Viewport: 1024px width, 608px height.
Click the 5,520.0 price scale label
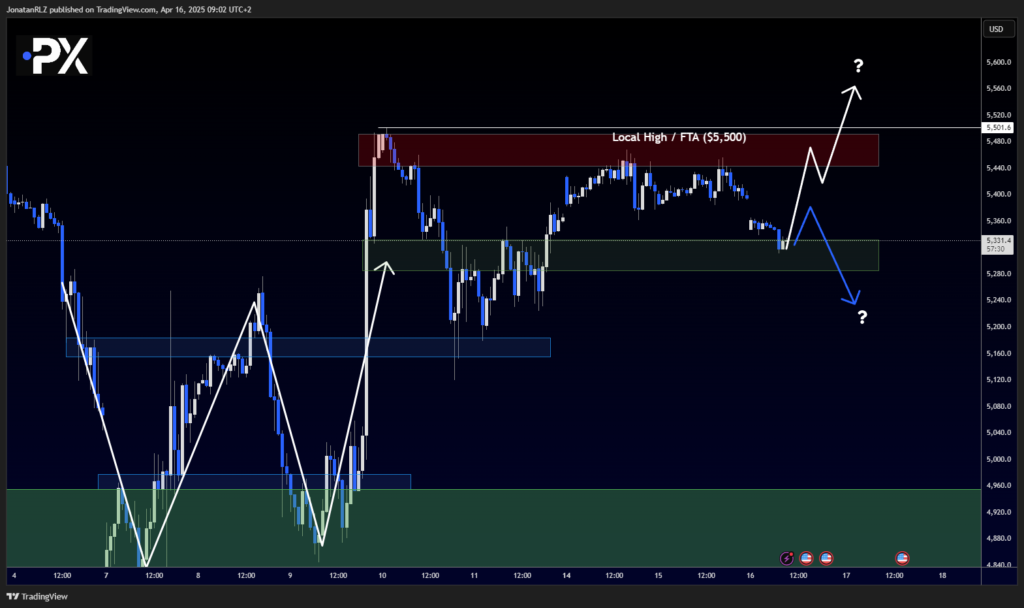[999, 116]
